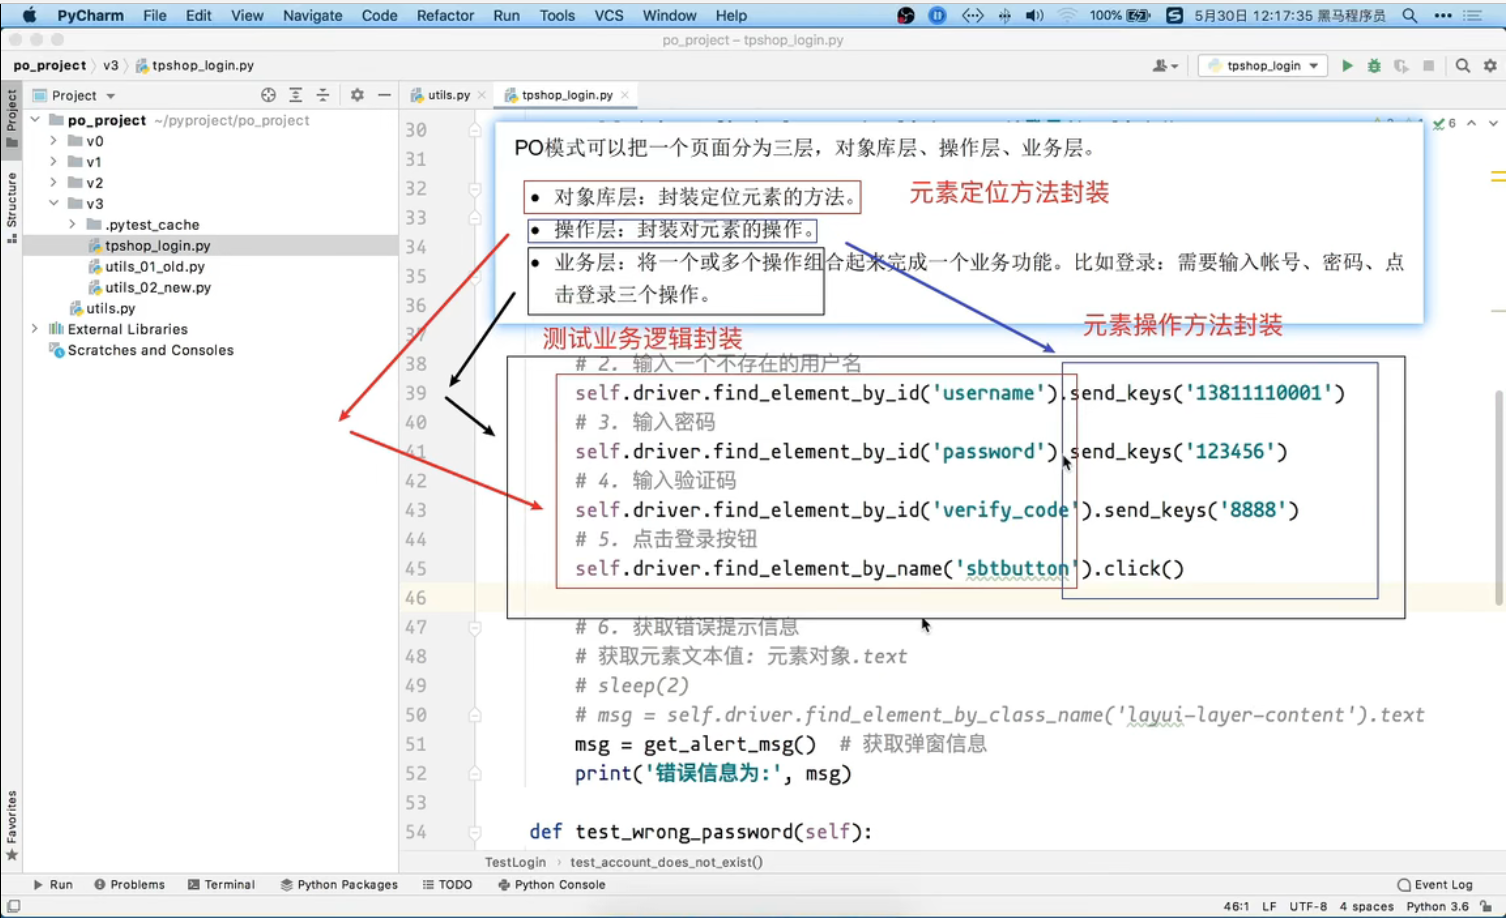
Task: Click the editor vertical scrollbar
Action: click(x=1498, y=497)
